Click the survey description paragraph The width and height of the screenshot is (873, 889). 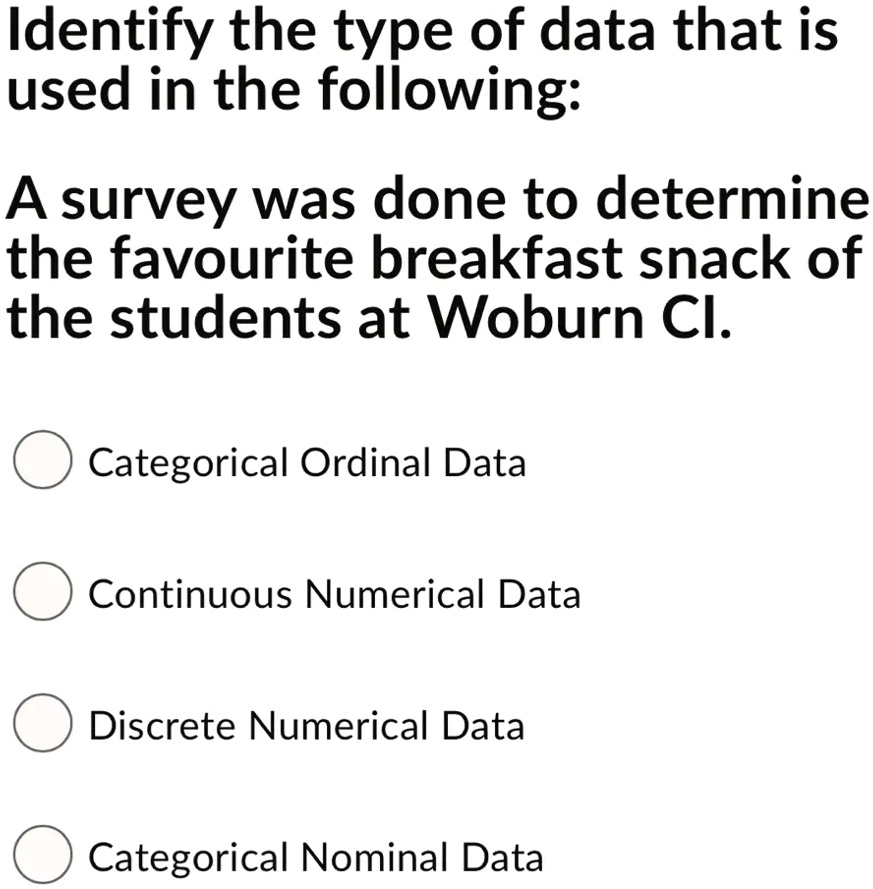coord(430,256)
